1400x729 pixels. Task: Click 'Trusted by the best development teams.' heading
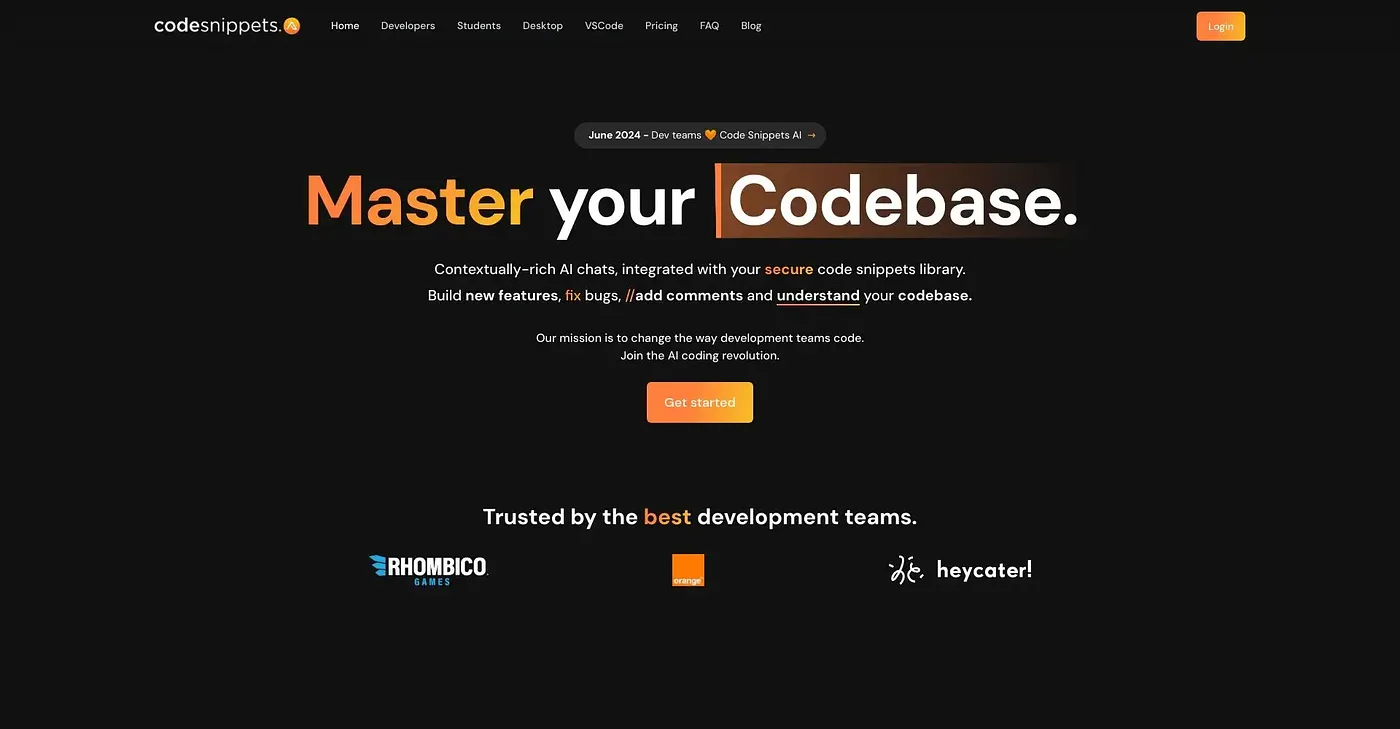click(x=700, y=517)
